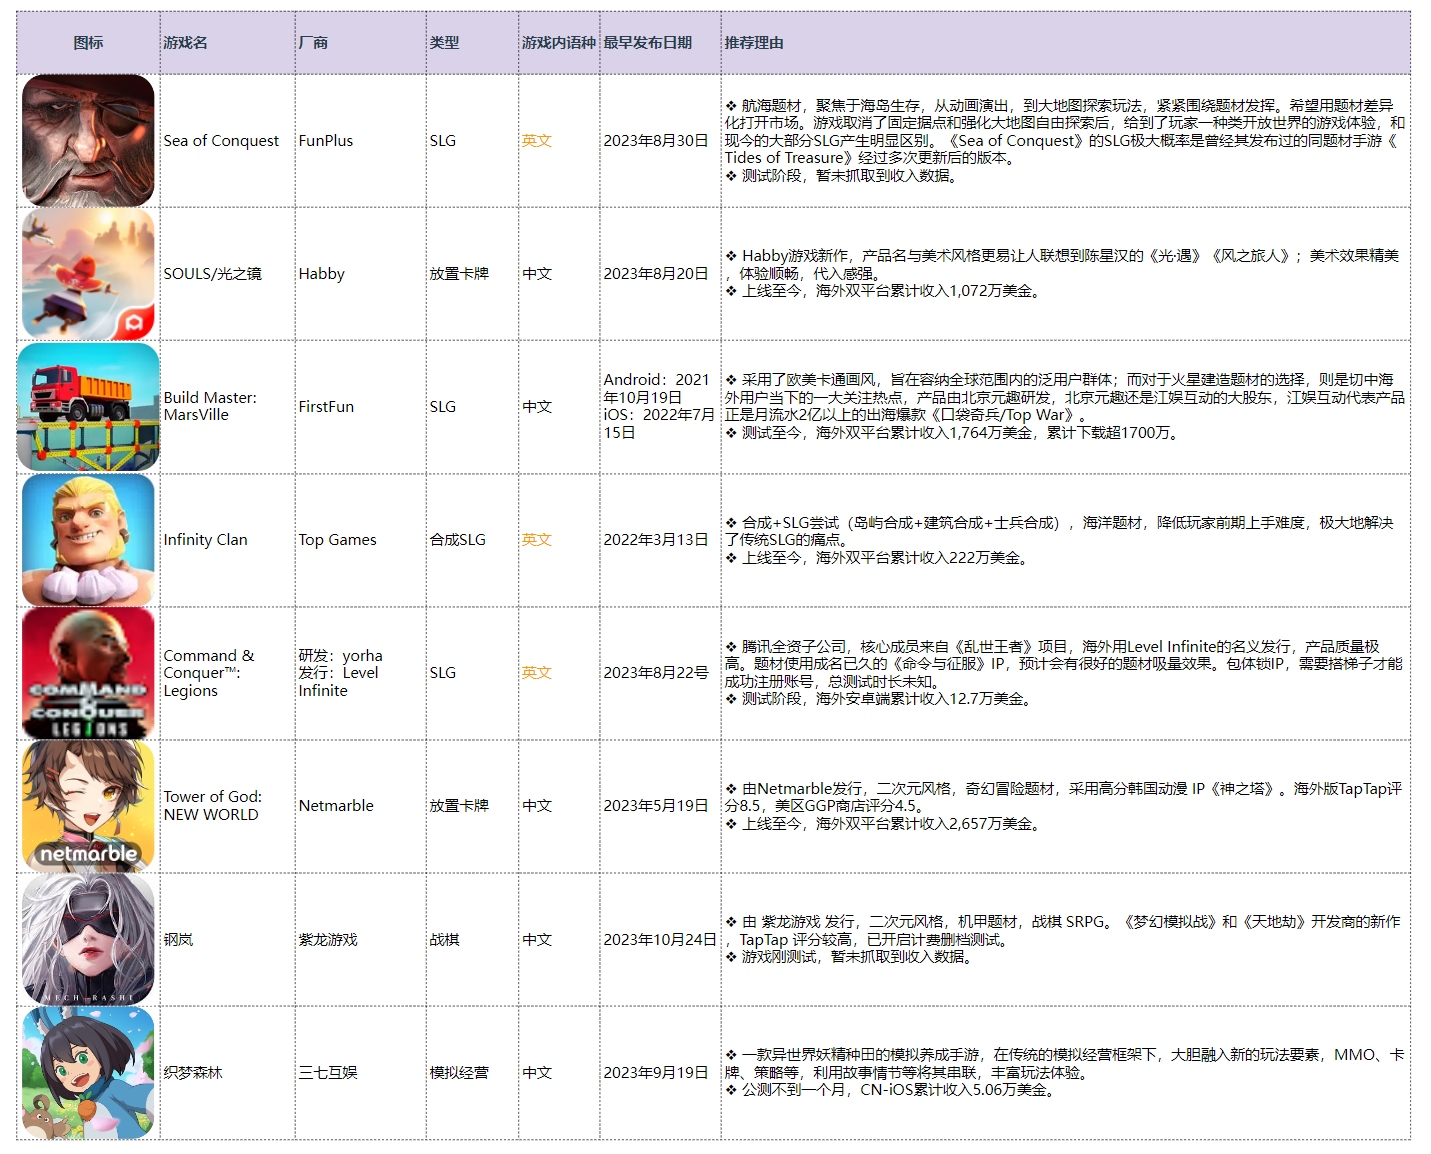Screen dimensions: 1431x1154
Task: Select the 厂商 column header
Action: (x=313, y=43)
